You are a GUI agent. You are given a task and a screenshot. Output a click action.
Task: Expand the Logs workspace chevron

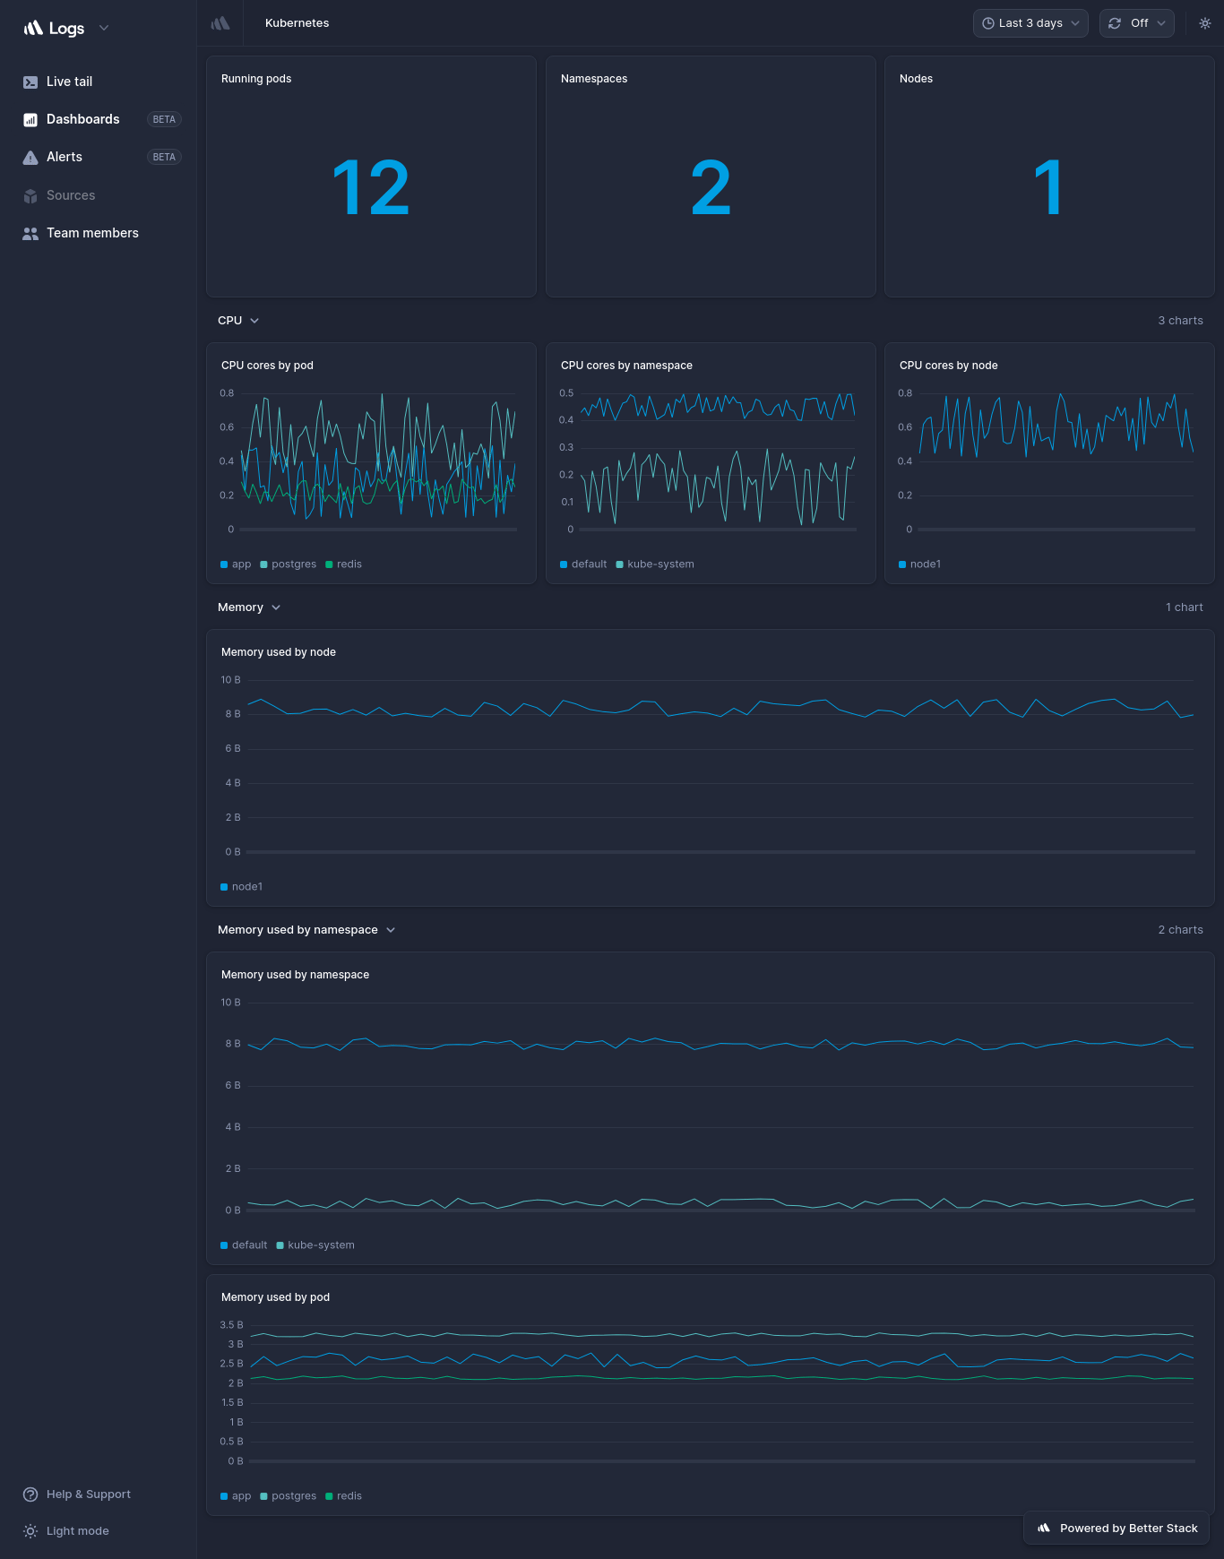click(103, 28)
